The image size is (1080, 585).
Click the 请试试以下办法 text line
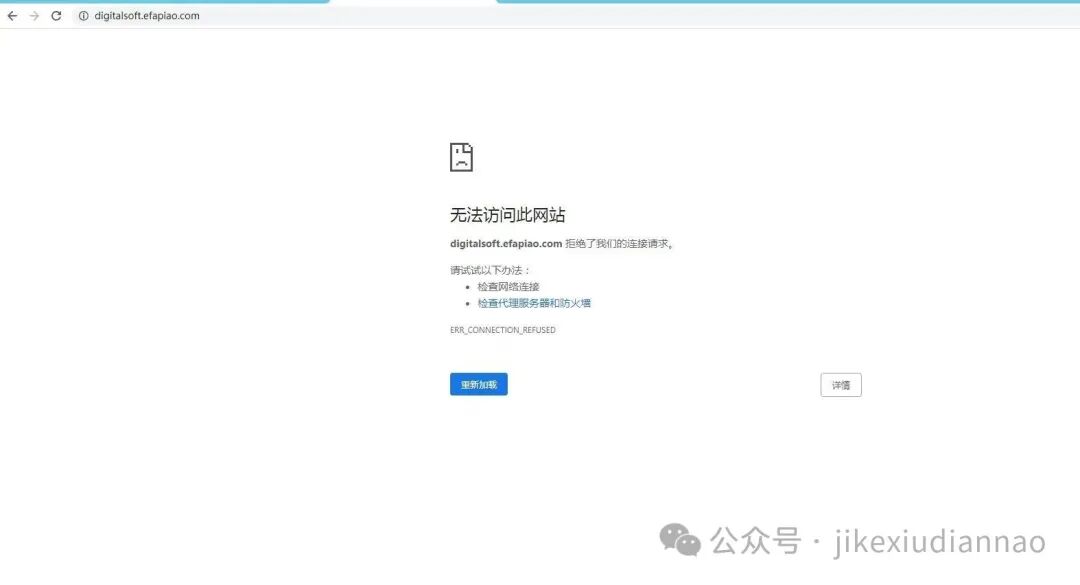click(x=490, y=270)
